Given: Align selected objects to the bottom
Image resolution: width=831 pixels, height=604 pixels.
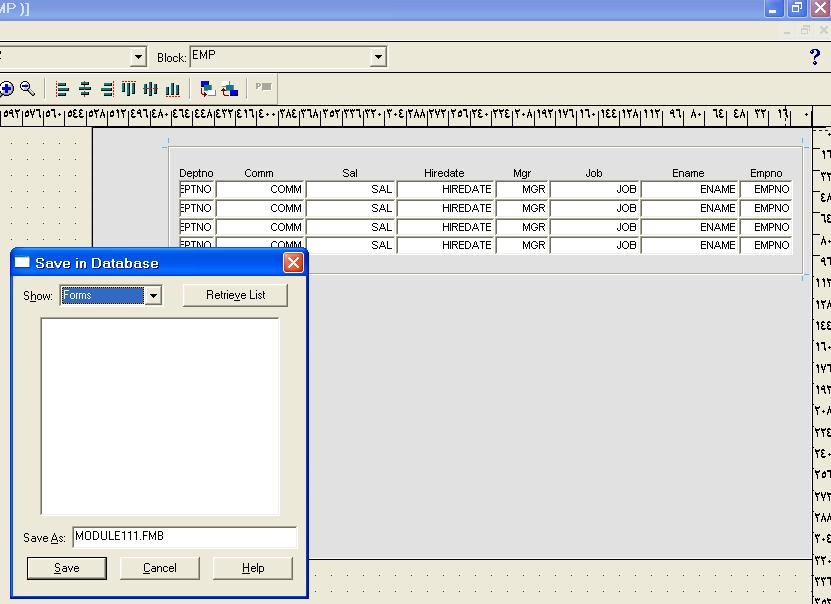Looking at the screenshot, I should 172,88.
